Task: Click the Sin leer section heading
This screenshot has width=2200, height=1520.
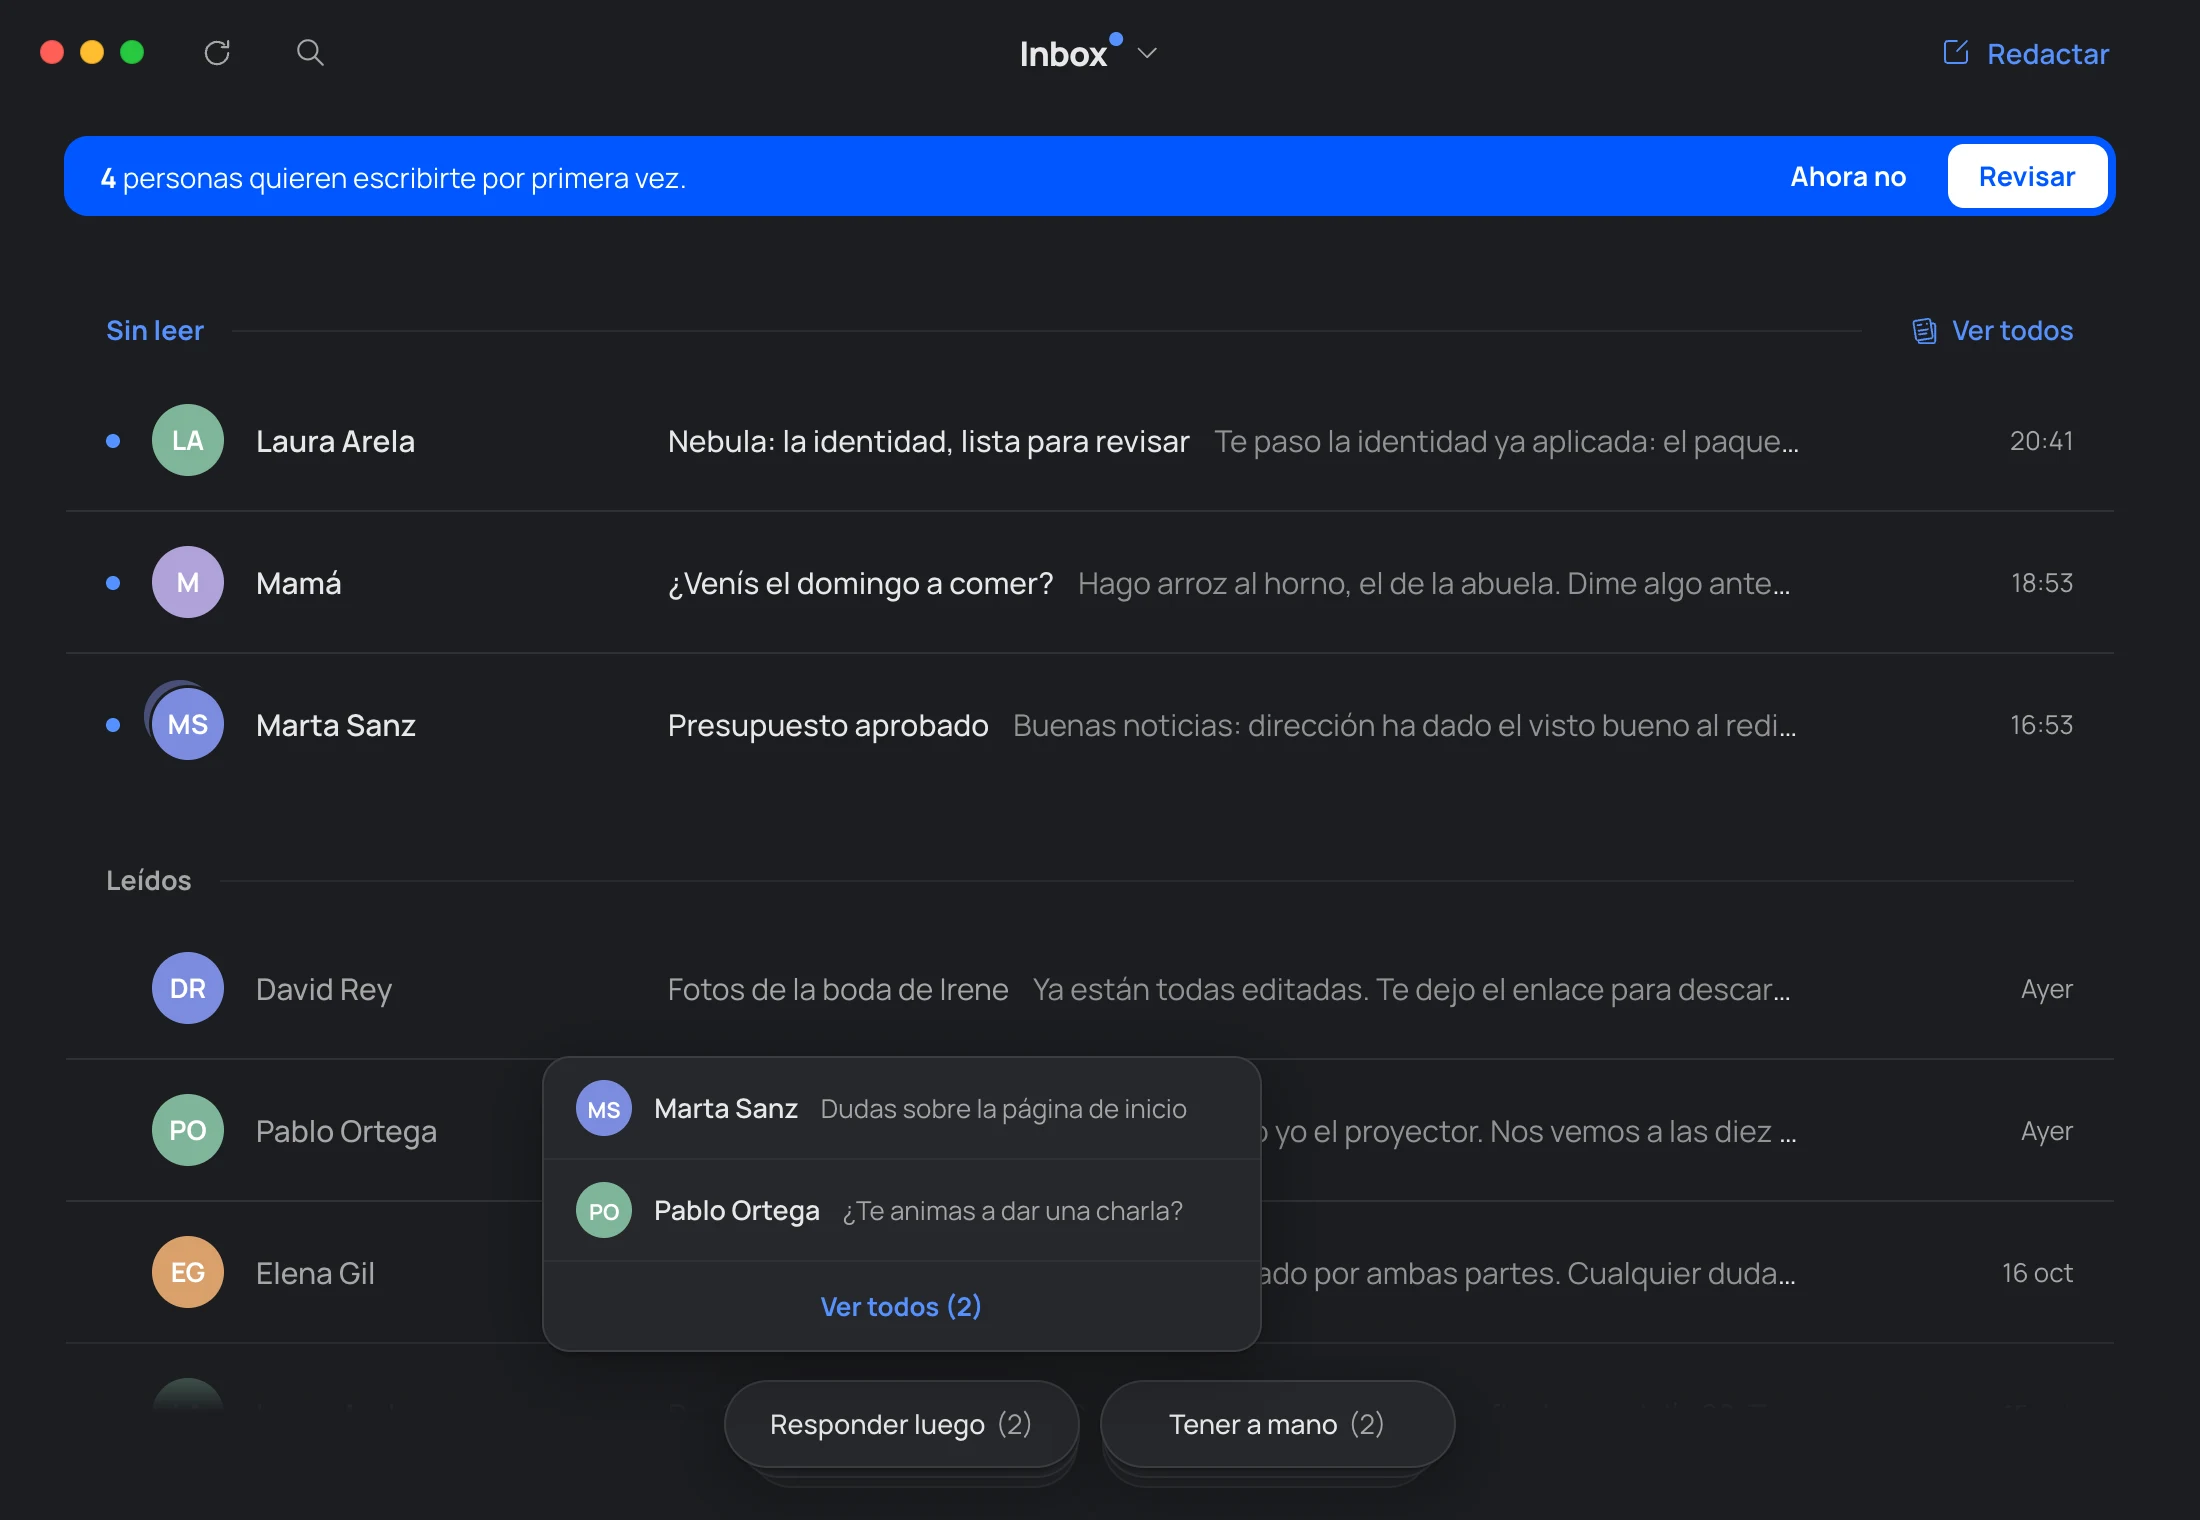Action: pos(155,331)
